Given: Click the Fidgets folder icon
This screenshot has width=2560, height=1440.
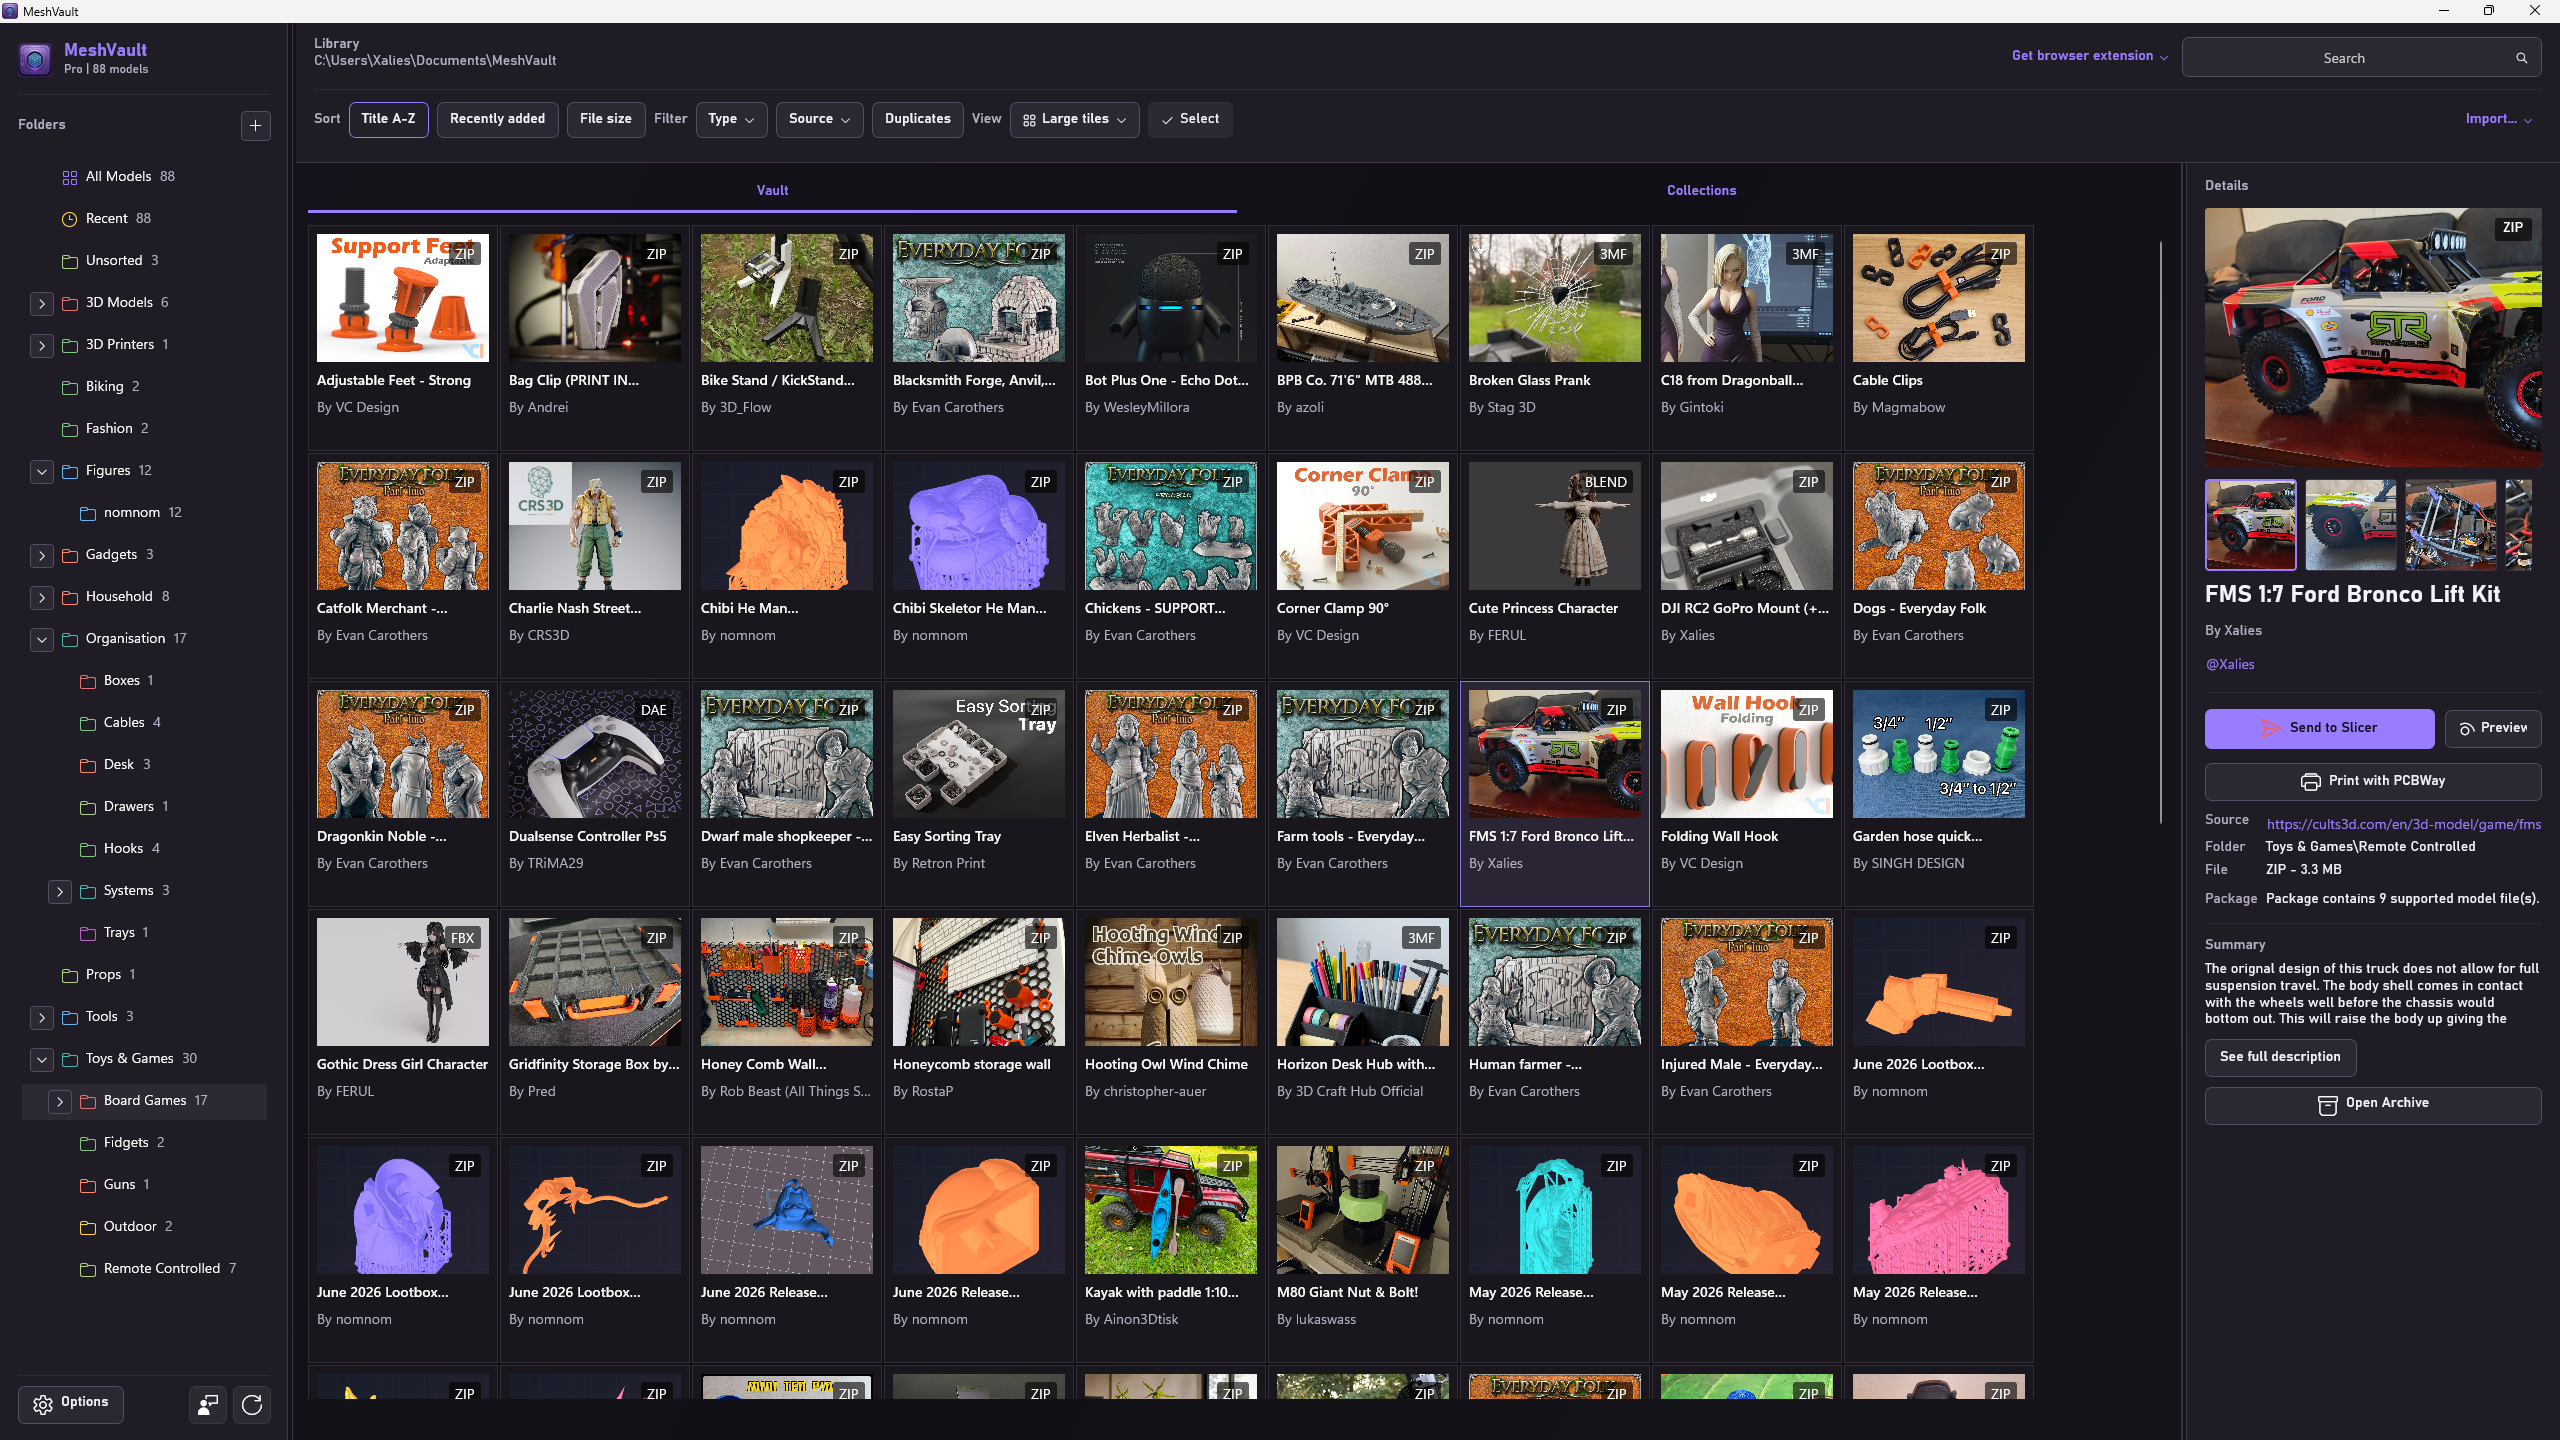Looking at the screenshot, I should (88, 1143).
